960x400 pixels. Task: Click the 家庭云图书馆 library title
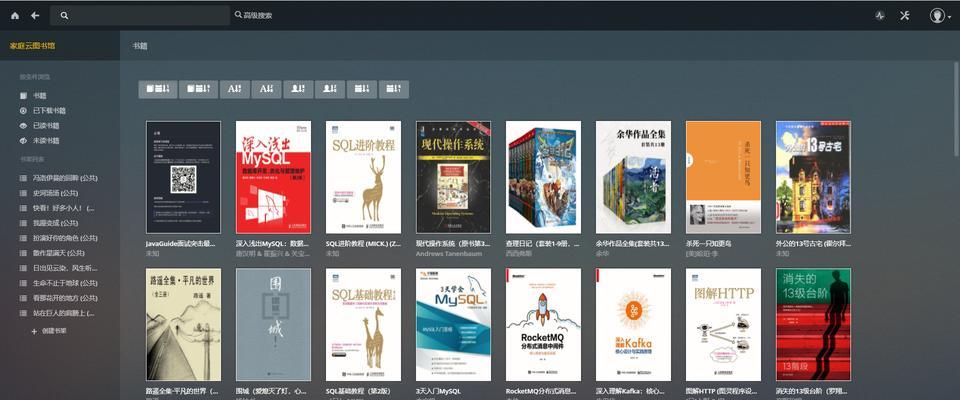tap(32, 45)
